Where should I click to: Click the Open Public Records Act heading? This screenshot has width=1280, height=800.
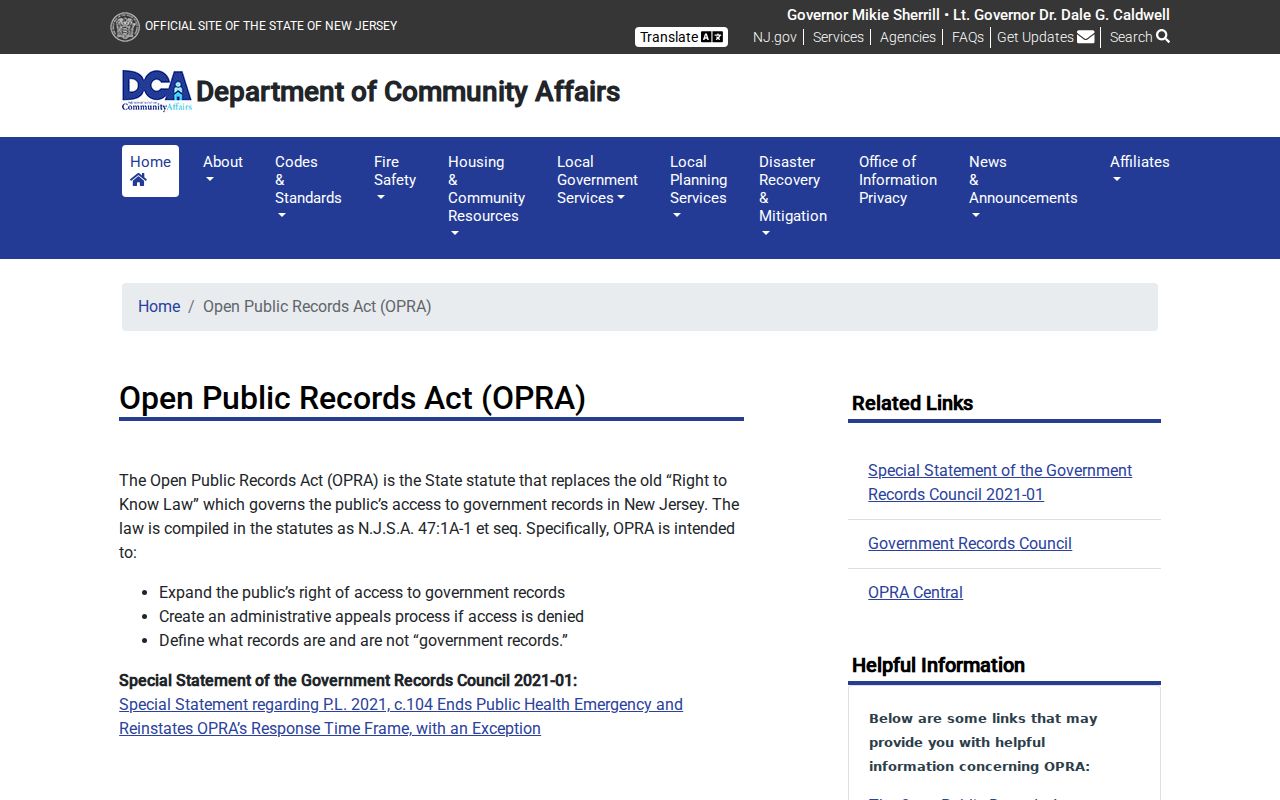[352, 398]
